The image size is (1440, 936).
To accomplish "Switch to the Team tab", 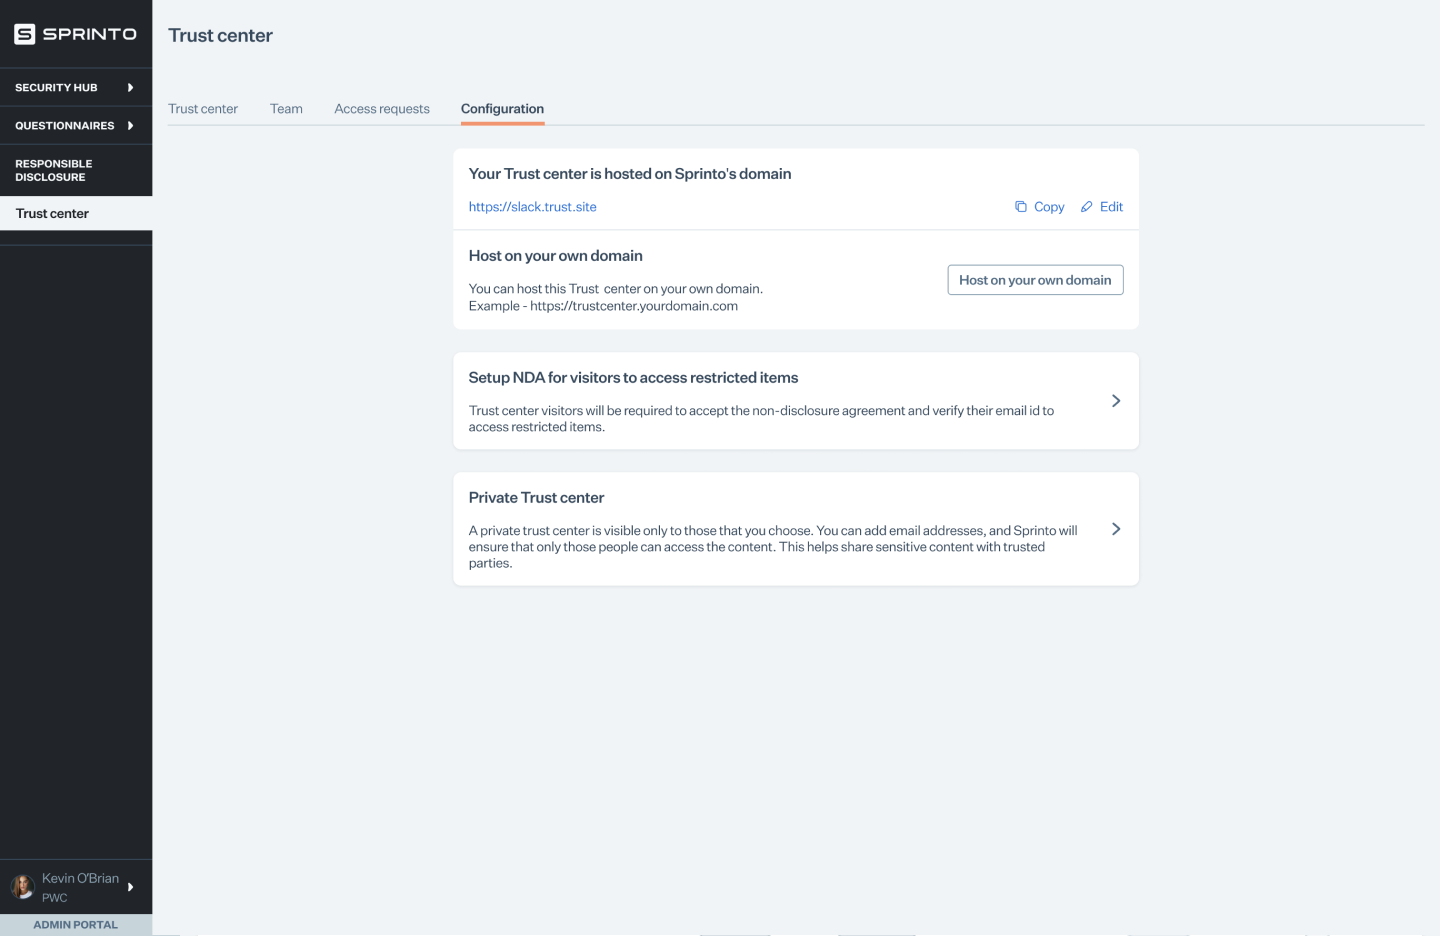I will [286, 109].
